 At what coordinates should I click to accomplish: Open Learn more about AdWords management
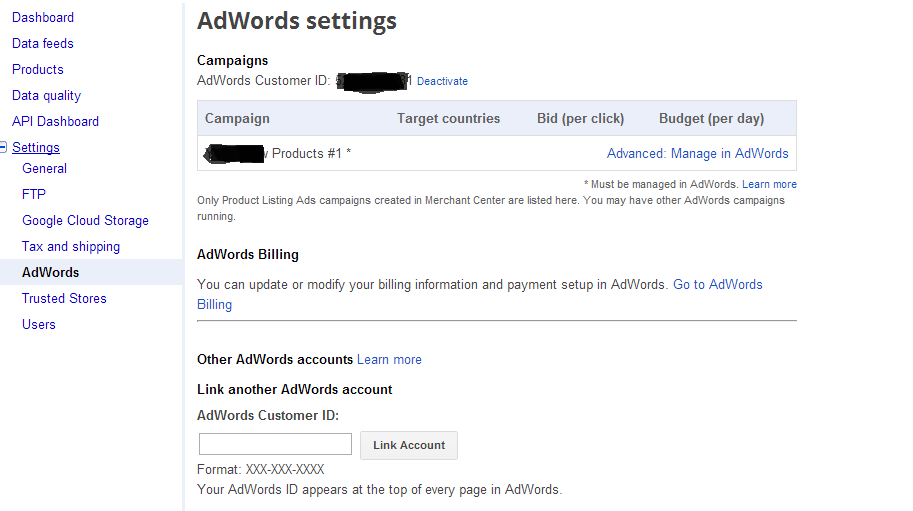click(x=769, y=184)
